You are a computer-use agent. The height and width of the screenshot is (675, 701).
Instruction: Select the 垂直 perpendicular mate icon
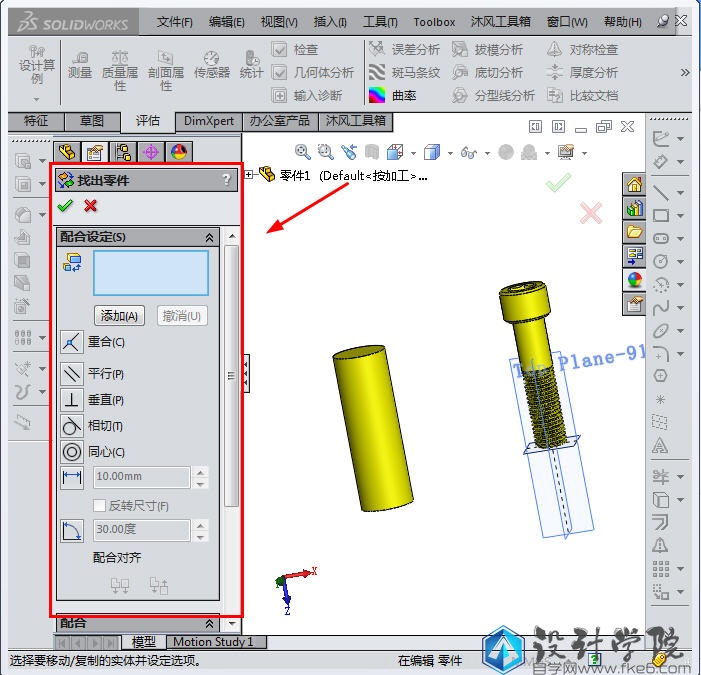72,400
